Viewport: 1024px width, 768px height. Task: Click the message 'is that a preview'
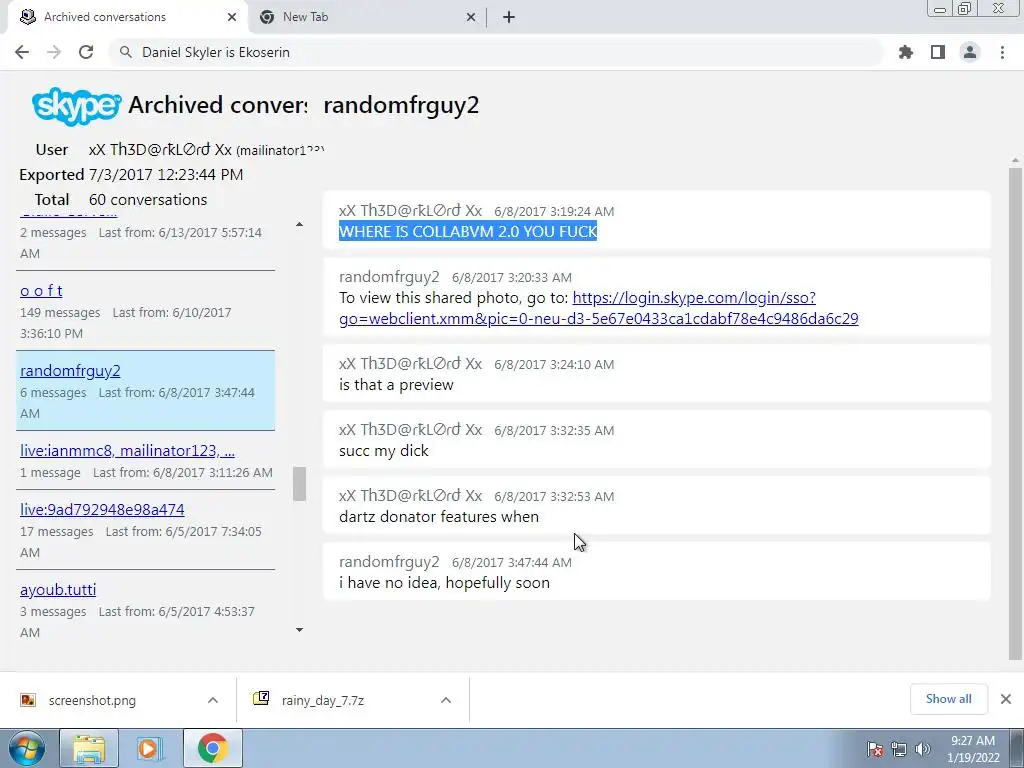coord(396,385)
